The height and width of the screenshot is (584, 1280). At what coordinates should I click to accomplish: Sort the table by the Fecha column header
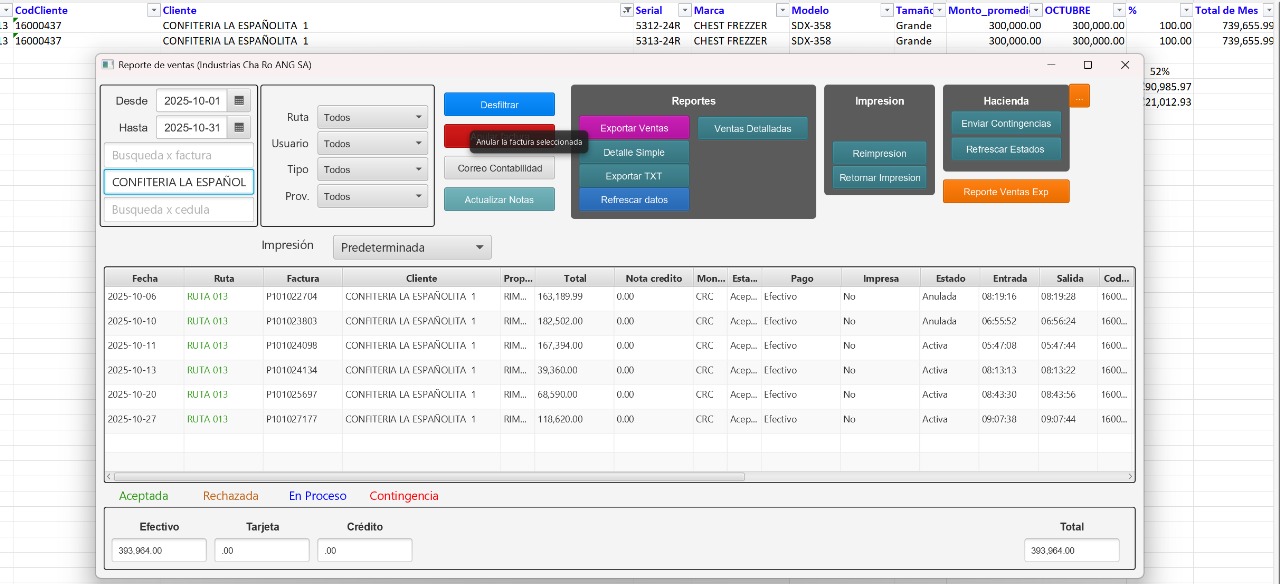pyautogui.click(x=144, y=278)
